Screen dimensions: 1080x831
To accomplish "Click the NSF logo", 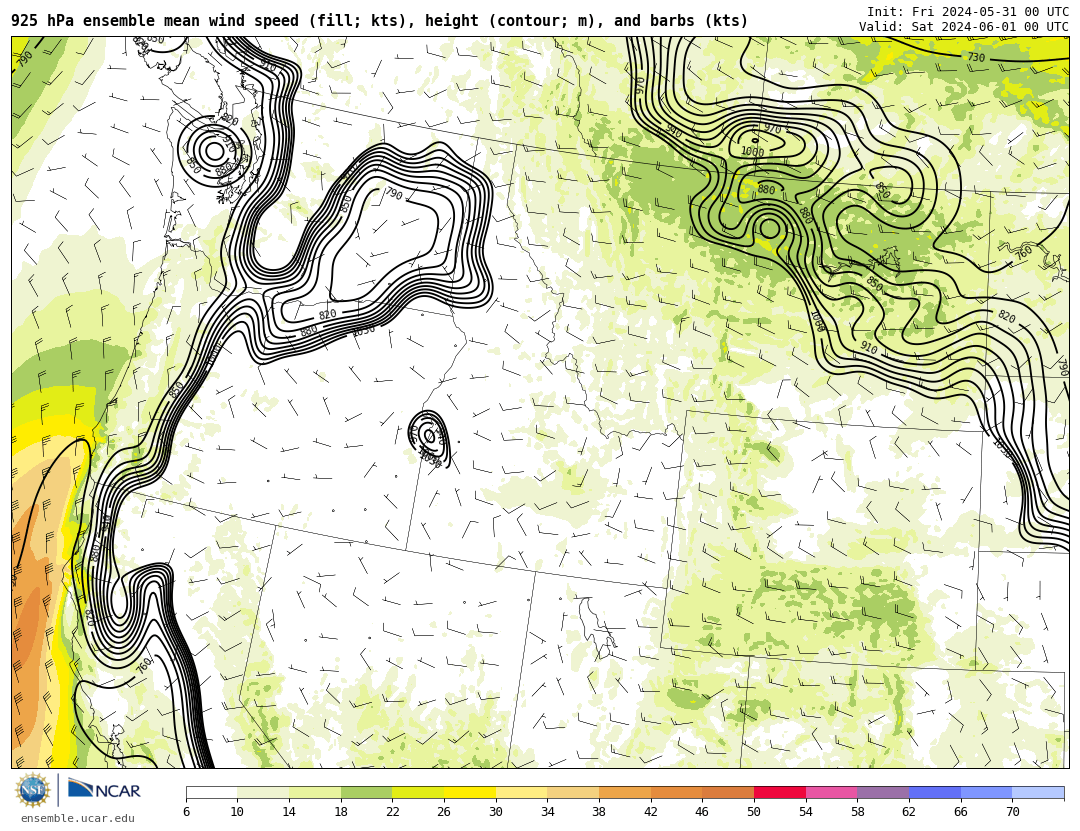I will [x=33, y=790].
